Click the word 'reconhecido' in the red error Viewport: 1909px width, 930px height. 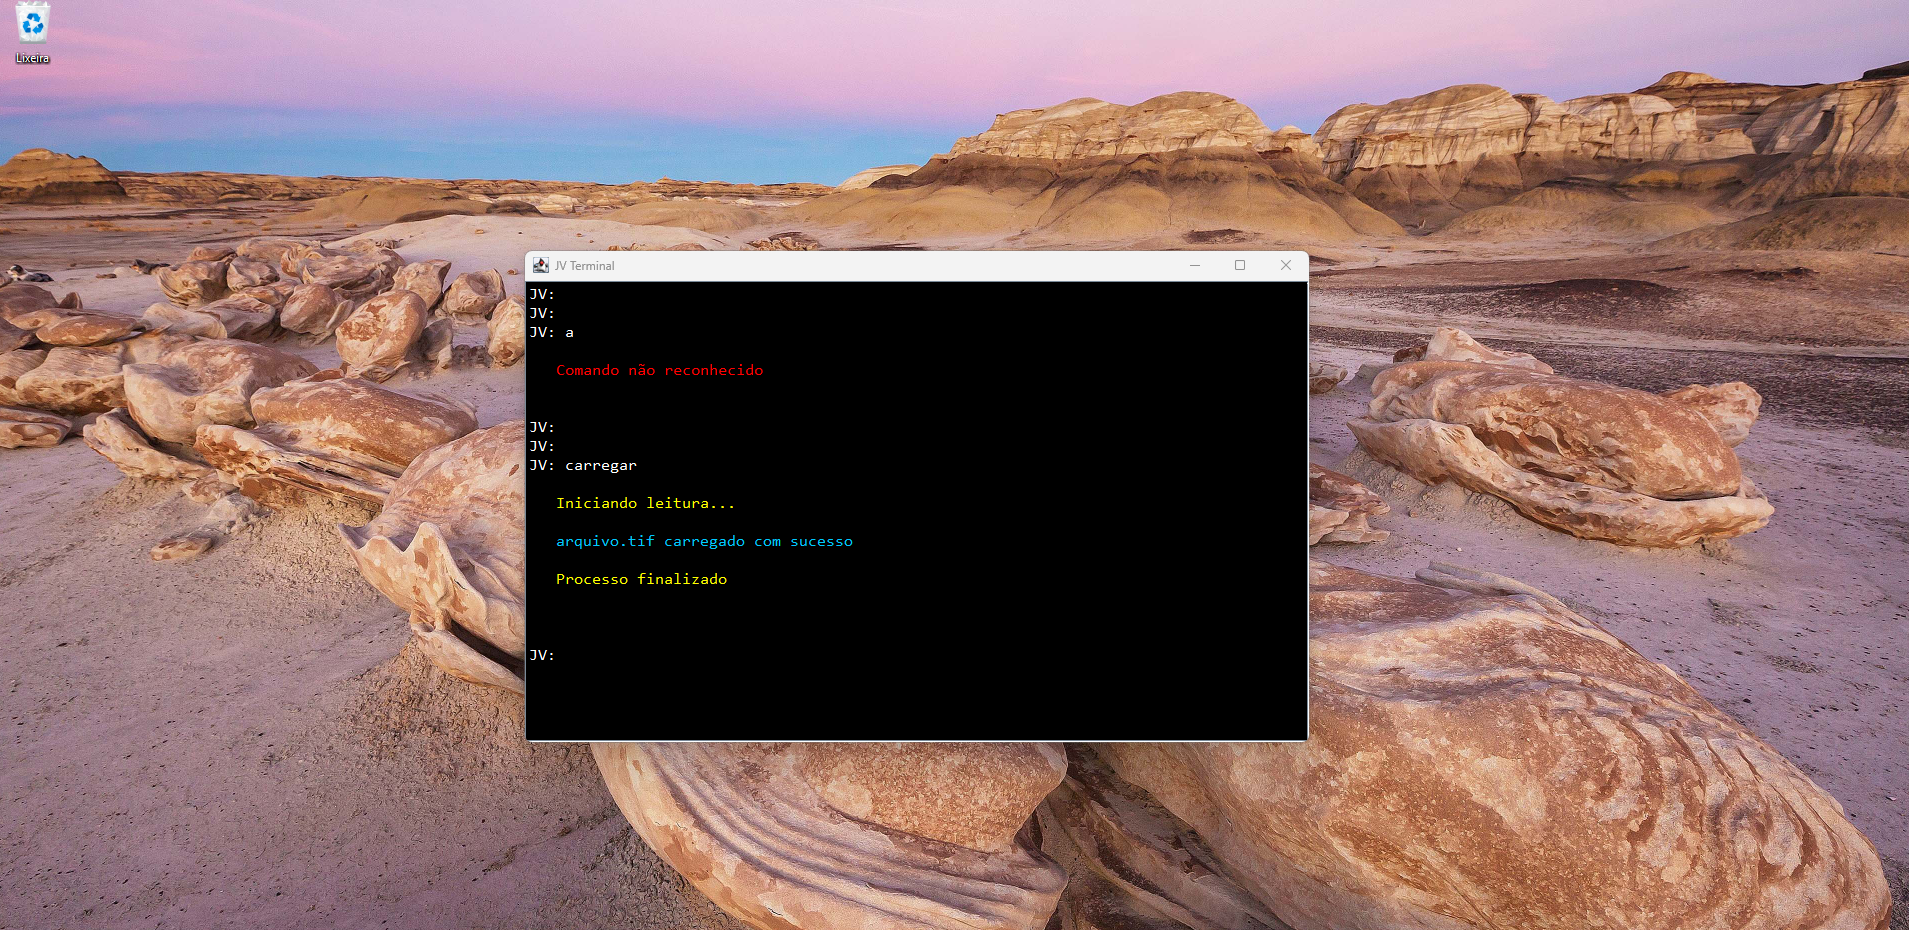(713, 370)
